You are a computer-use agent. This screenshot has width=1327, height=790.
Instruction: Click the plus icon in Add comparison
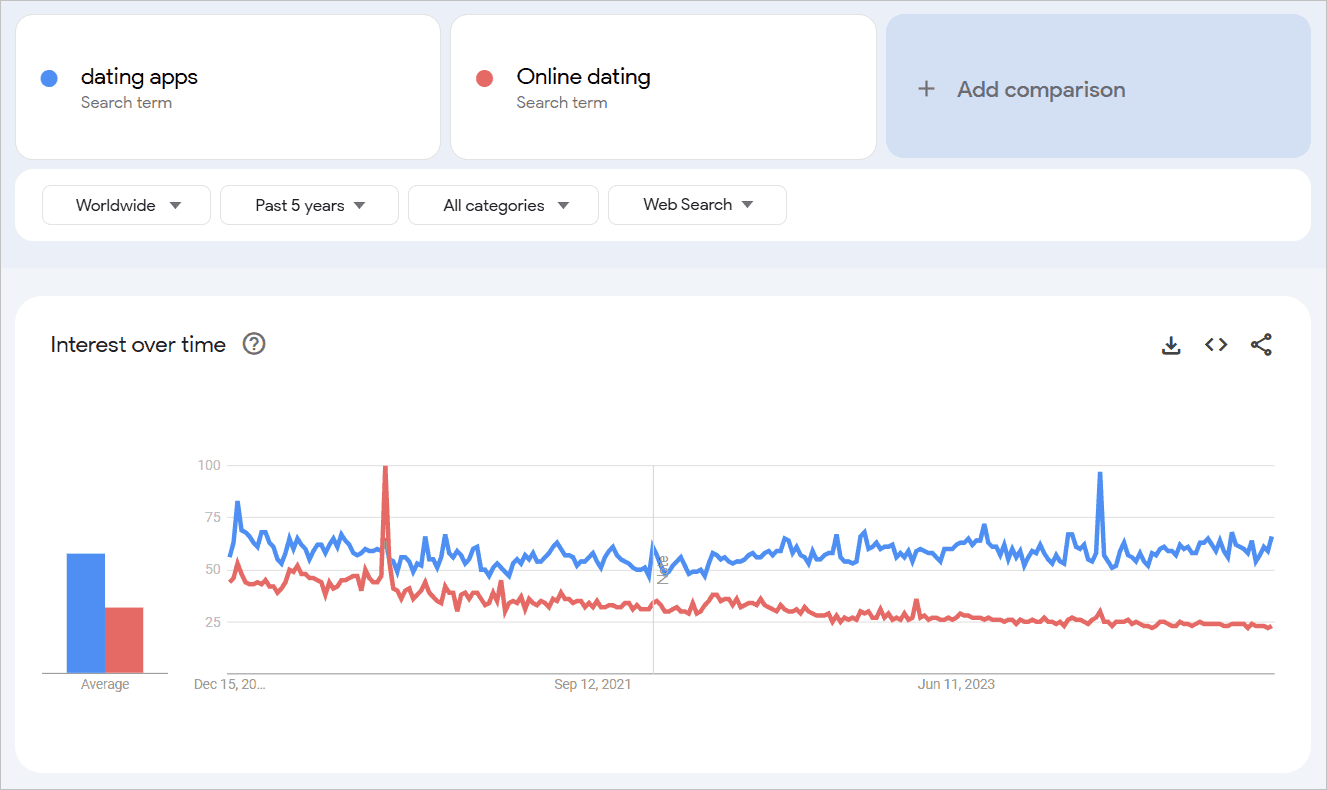[926, 89]
